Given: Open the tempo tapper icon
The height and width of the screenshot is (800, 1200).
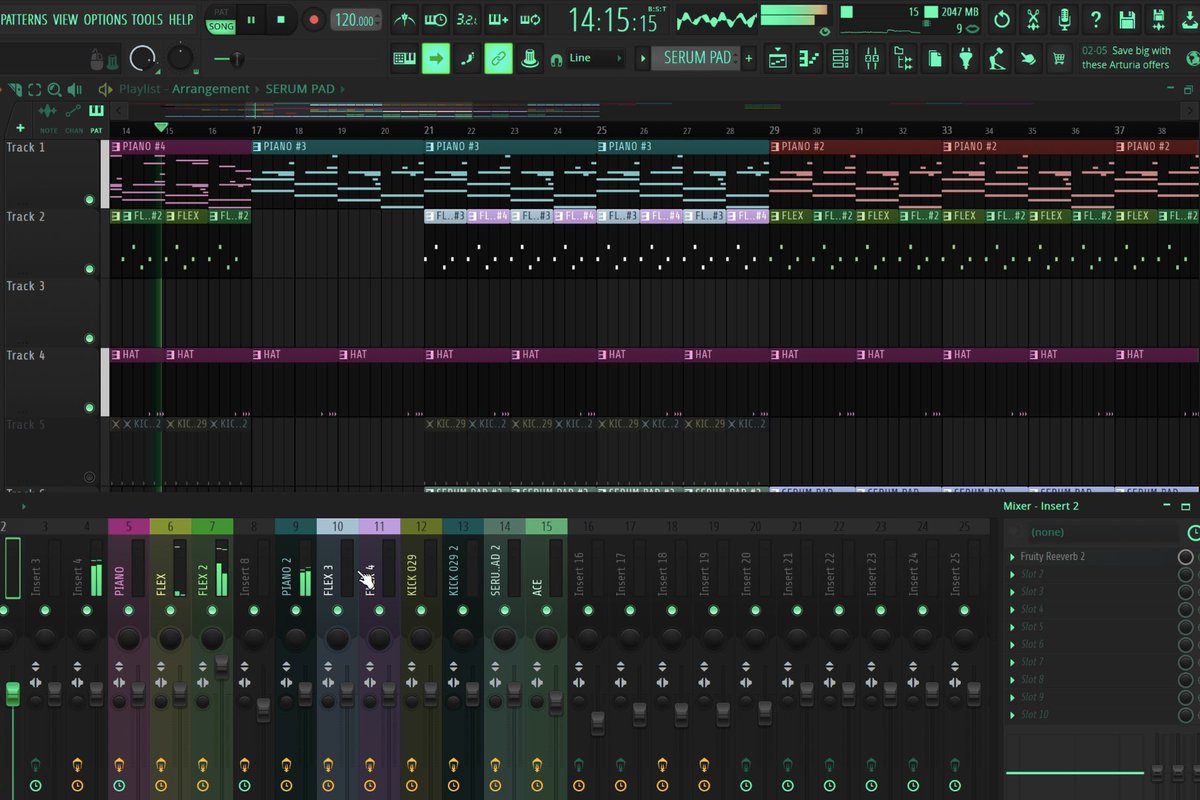Looking at the screenshot, I should pyautogui.click(x=996, y=59).
